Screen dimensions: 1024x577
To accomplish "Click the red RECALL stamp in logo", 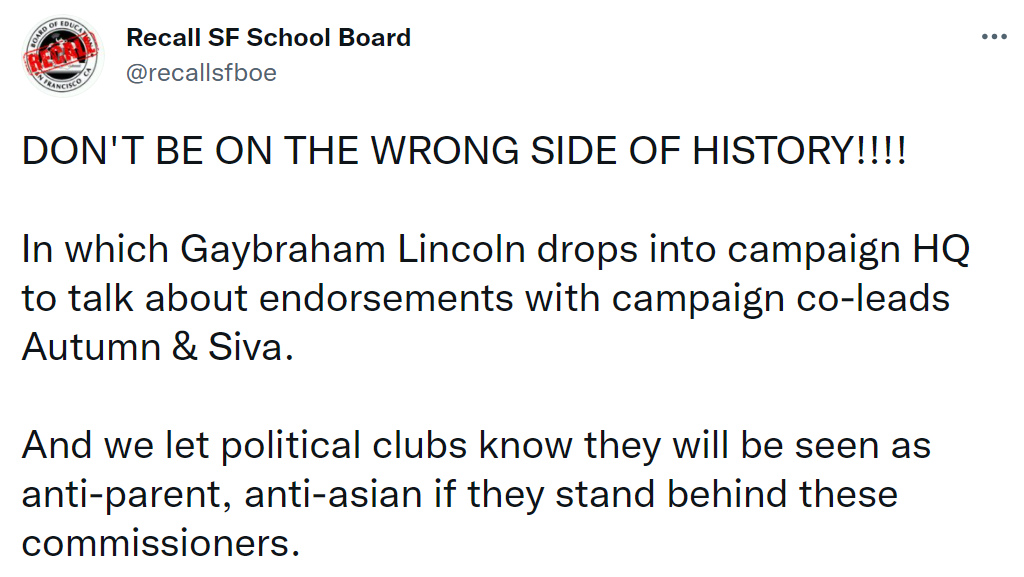I will click(60, 54).
